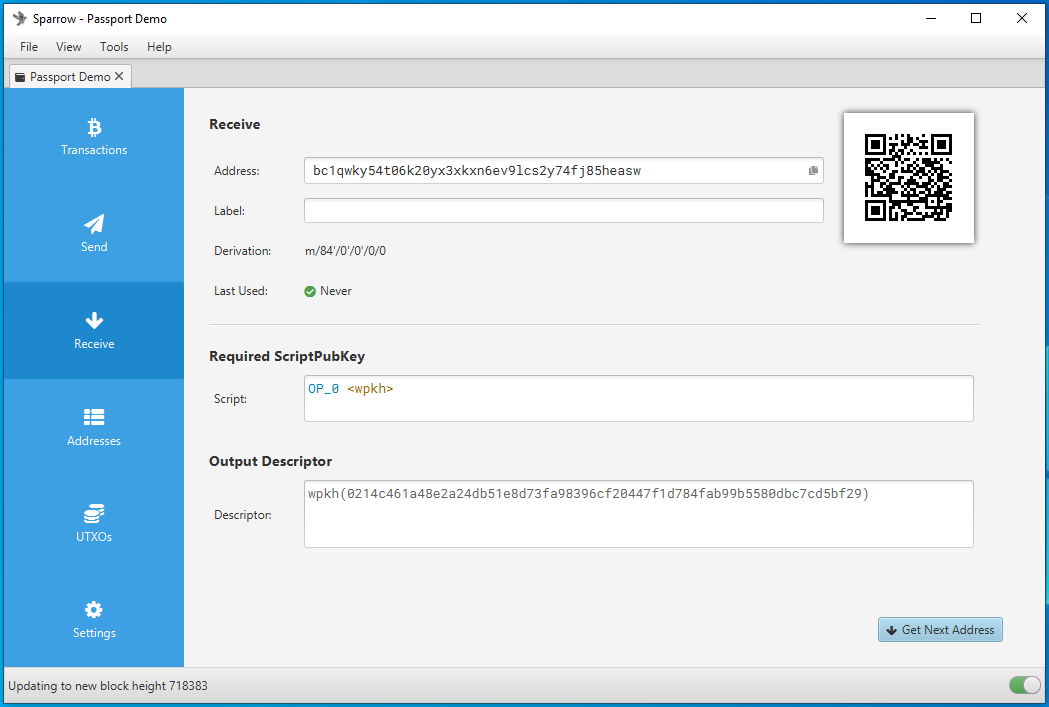Select the Passport Demo wallet tab
This screenshot has height=707, width=1049.
pyautogui.click(x=70, y=76)
